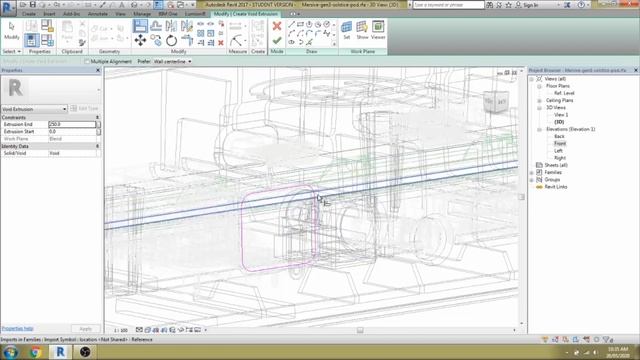640x360 pixels.
Task: Select the Front elevation
Action: 560,144
